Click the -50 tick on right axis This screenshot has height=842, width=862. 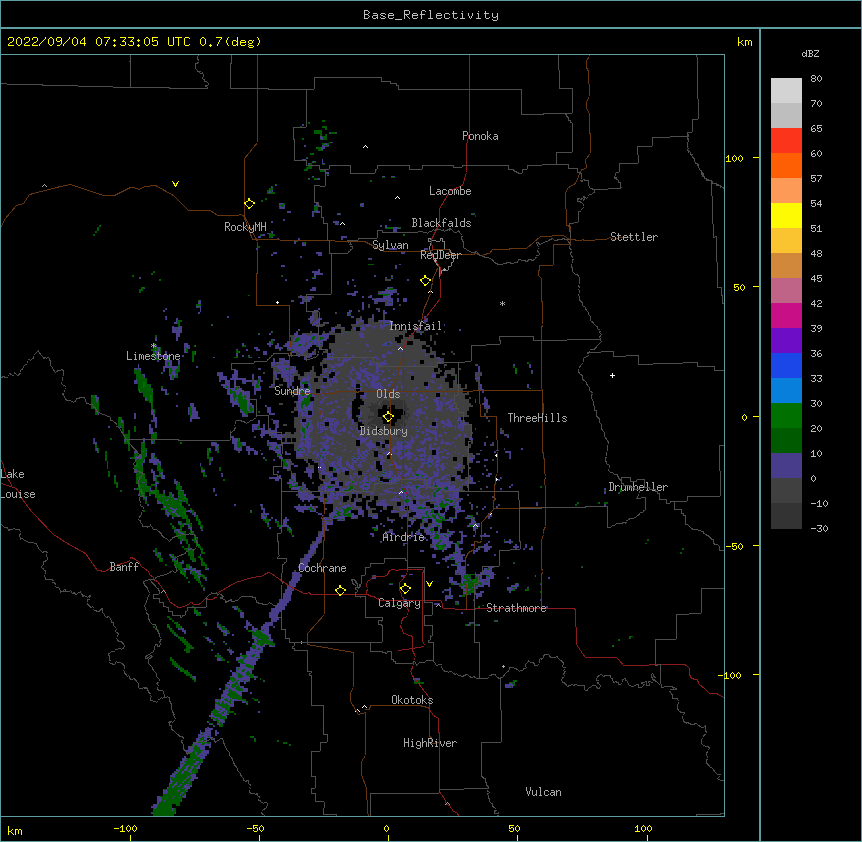point(734,546)
